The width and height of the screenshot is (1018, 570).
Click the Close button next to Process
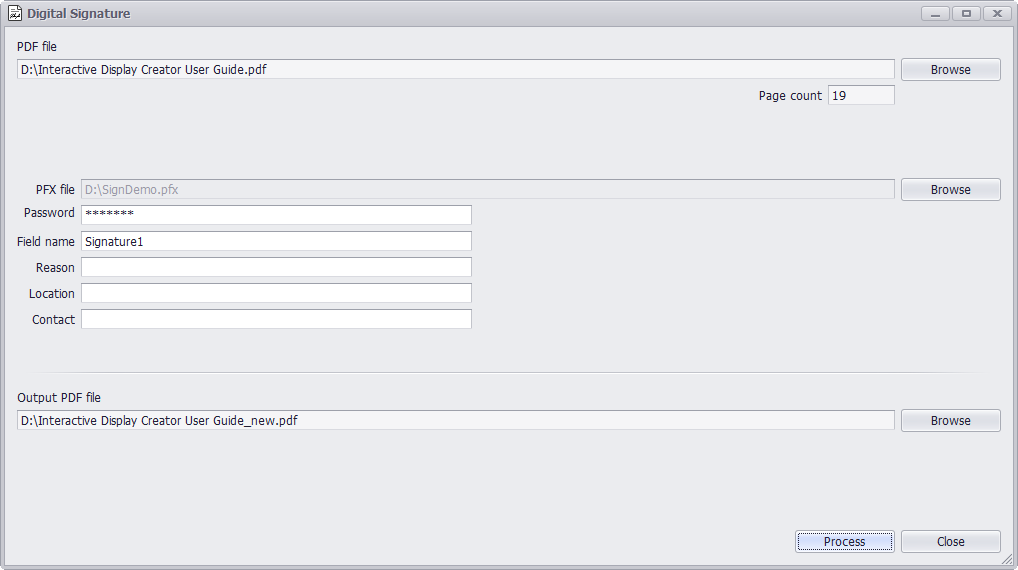[x=950, y=541]
